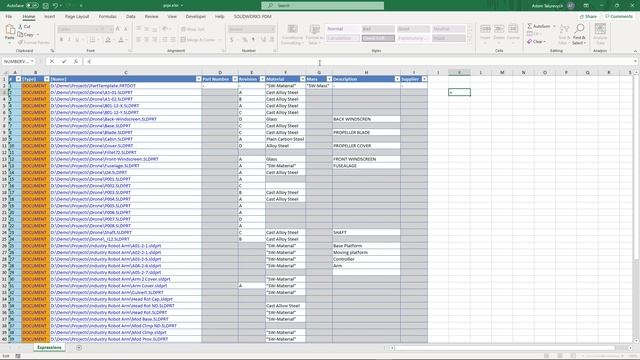Screen dimensions: 640x360
Task: Click Merge & Center button
Action: click(198, 40)
